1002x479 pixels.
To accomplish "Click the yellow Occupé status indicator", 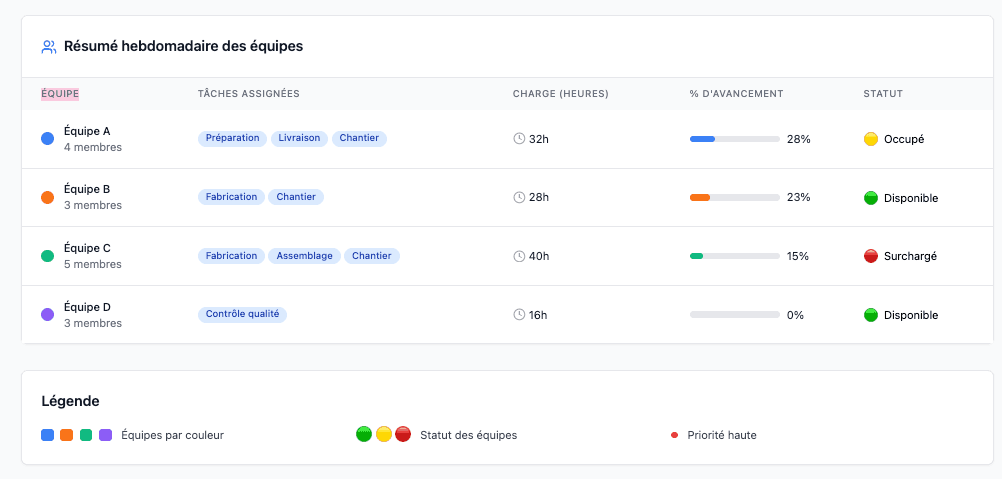I will pos(870,139).
